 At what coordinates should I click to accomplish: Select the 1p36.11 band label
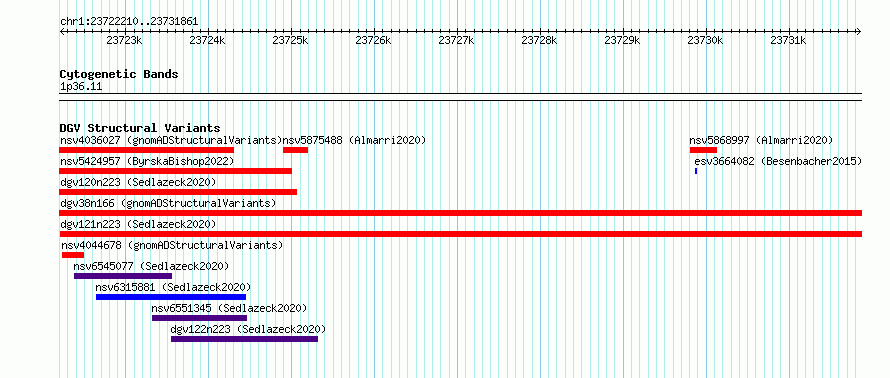coord(81,87)
